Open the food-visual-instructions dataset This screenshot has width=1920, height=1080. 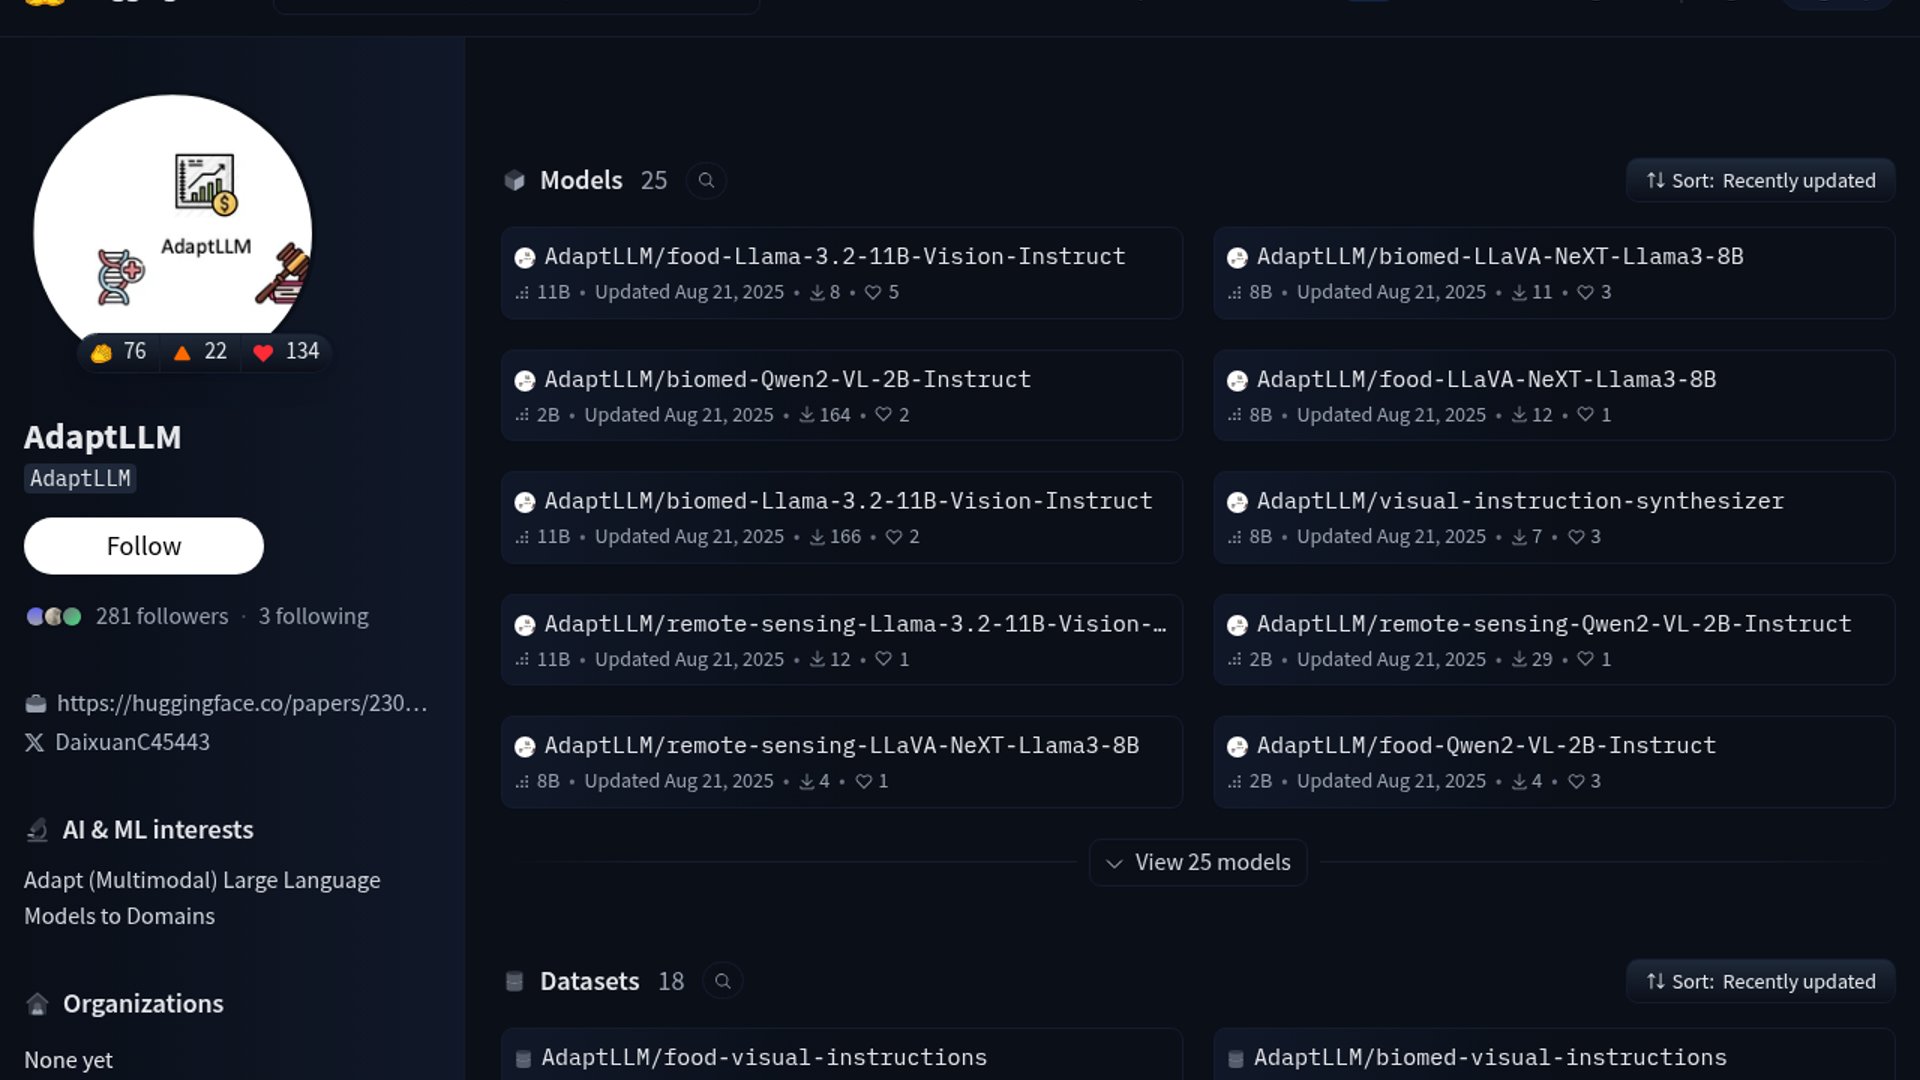[763, 1058]
